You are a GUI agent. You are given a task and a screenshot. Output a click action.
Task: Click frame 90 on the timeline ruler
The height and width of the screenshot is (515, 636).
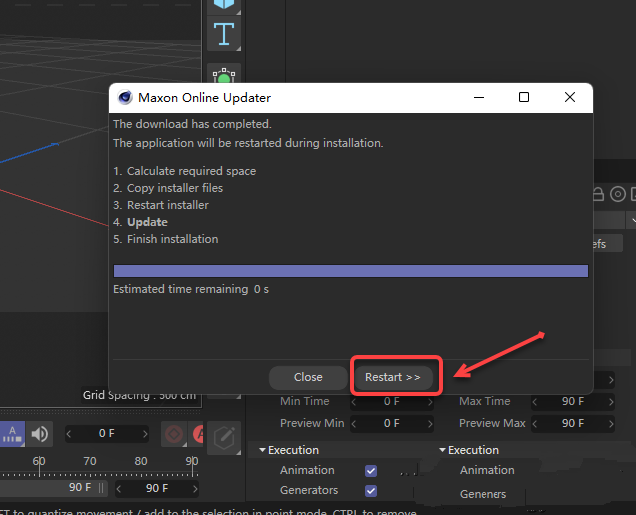[192, 461]
